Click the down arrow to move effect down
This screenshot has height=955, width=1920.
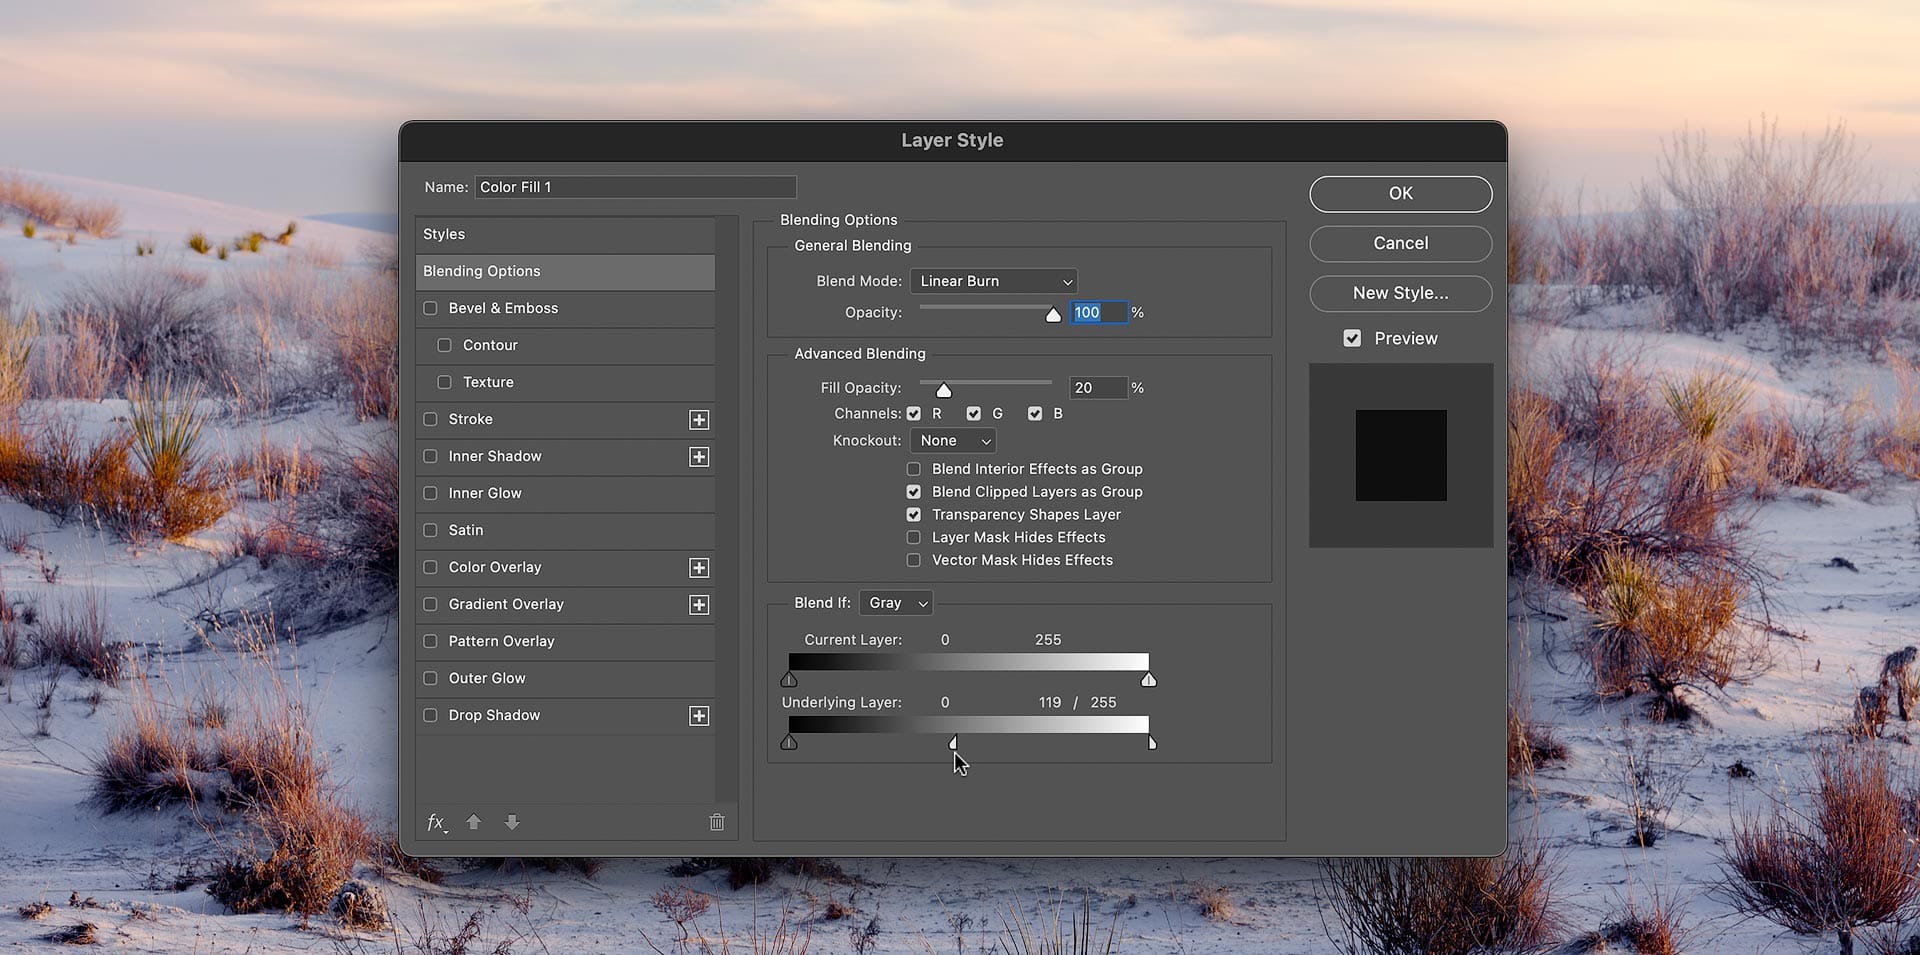[x=512, y=822]
